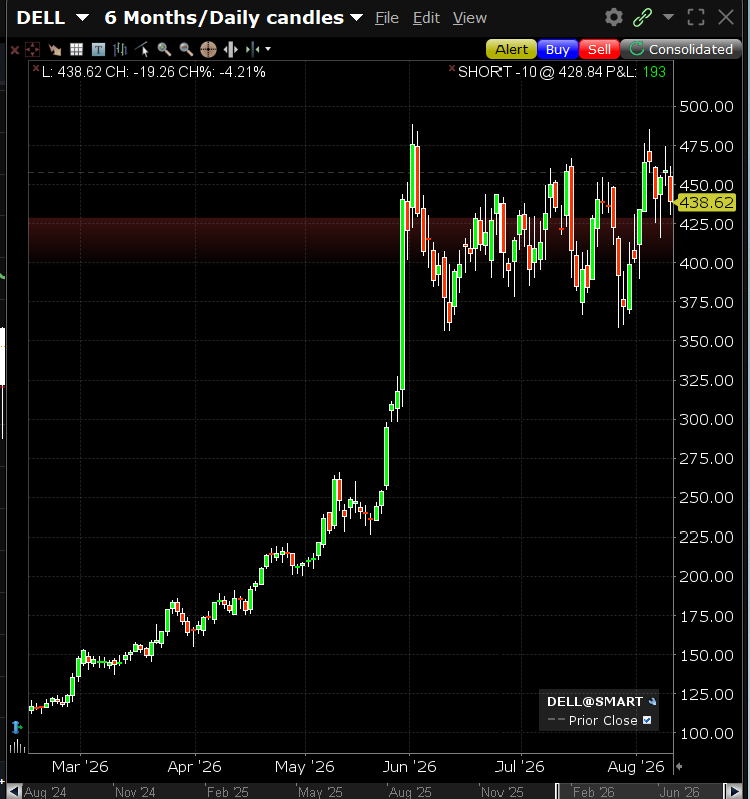This screenshot has height=799, width=750.
Task: Click the timeline right scroll arrow
Action: click(735, 792)
